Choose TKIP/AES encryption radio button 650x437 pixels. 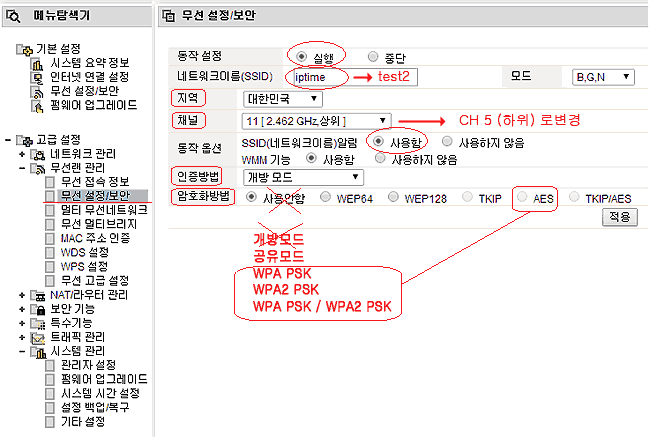click(574, 197)
